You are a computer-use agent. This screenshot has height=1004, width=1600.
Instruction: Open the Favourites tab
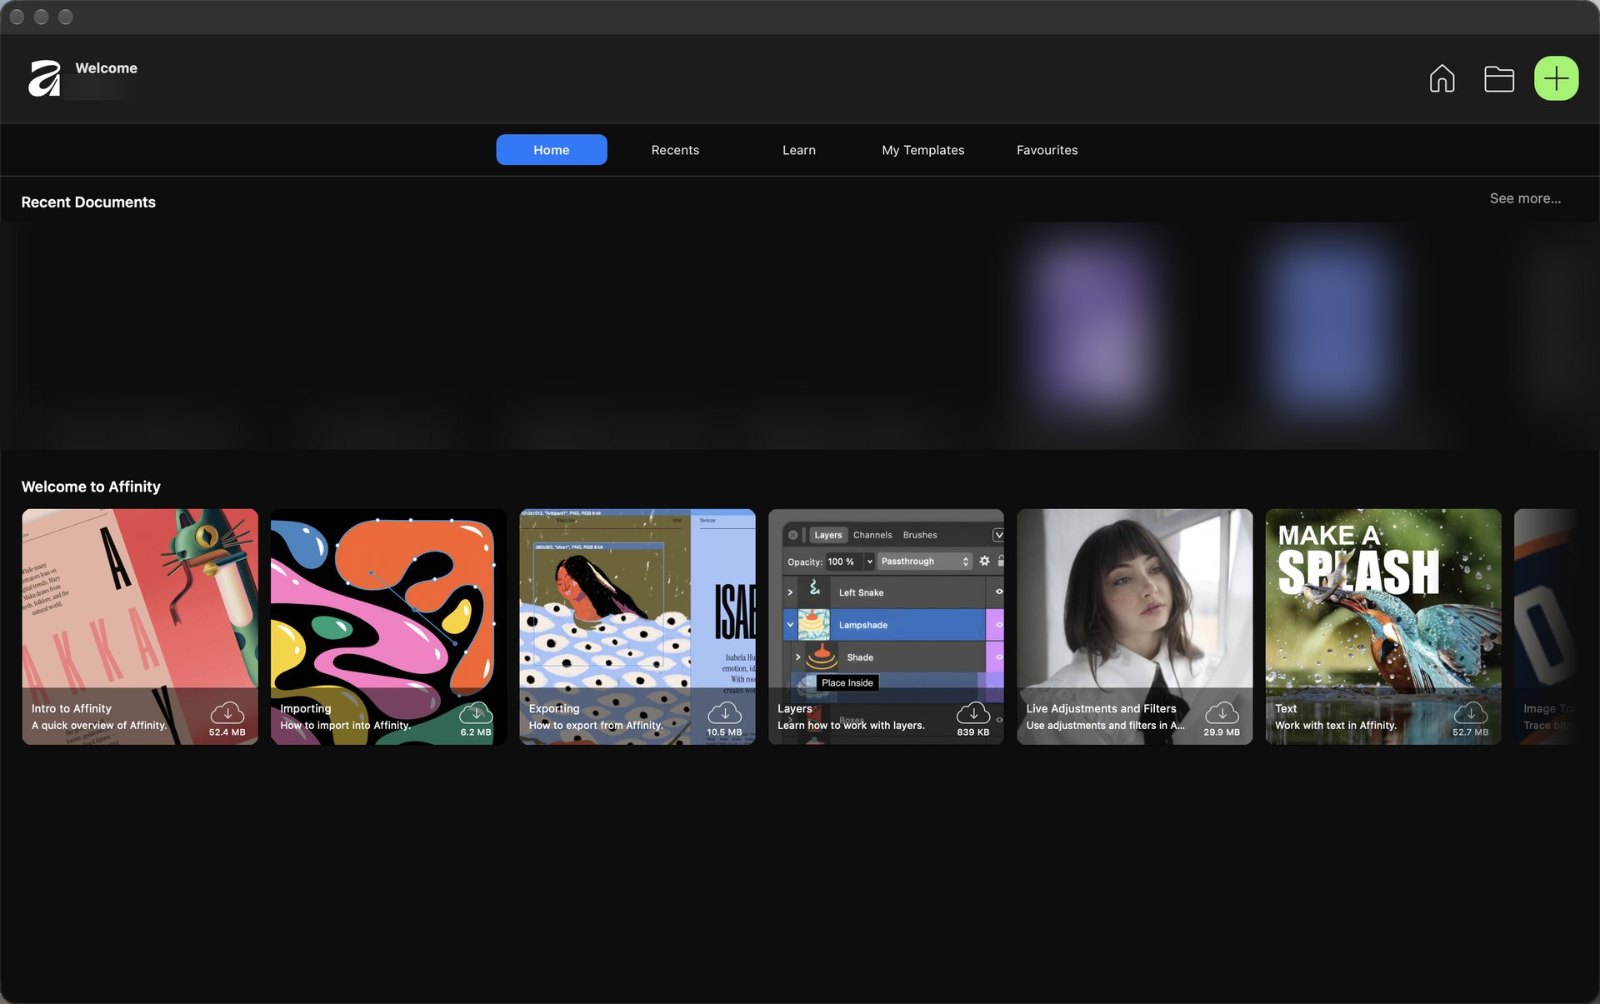point(1047,150)
